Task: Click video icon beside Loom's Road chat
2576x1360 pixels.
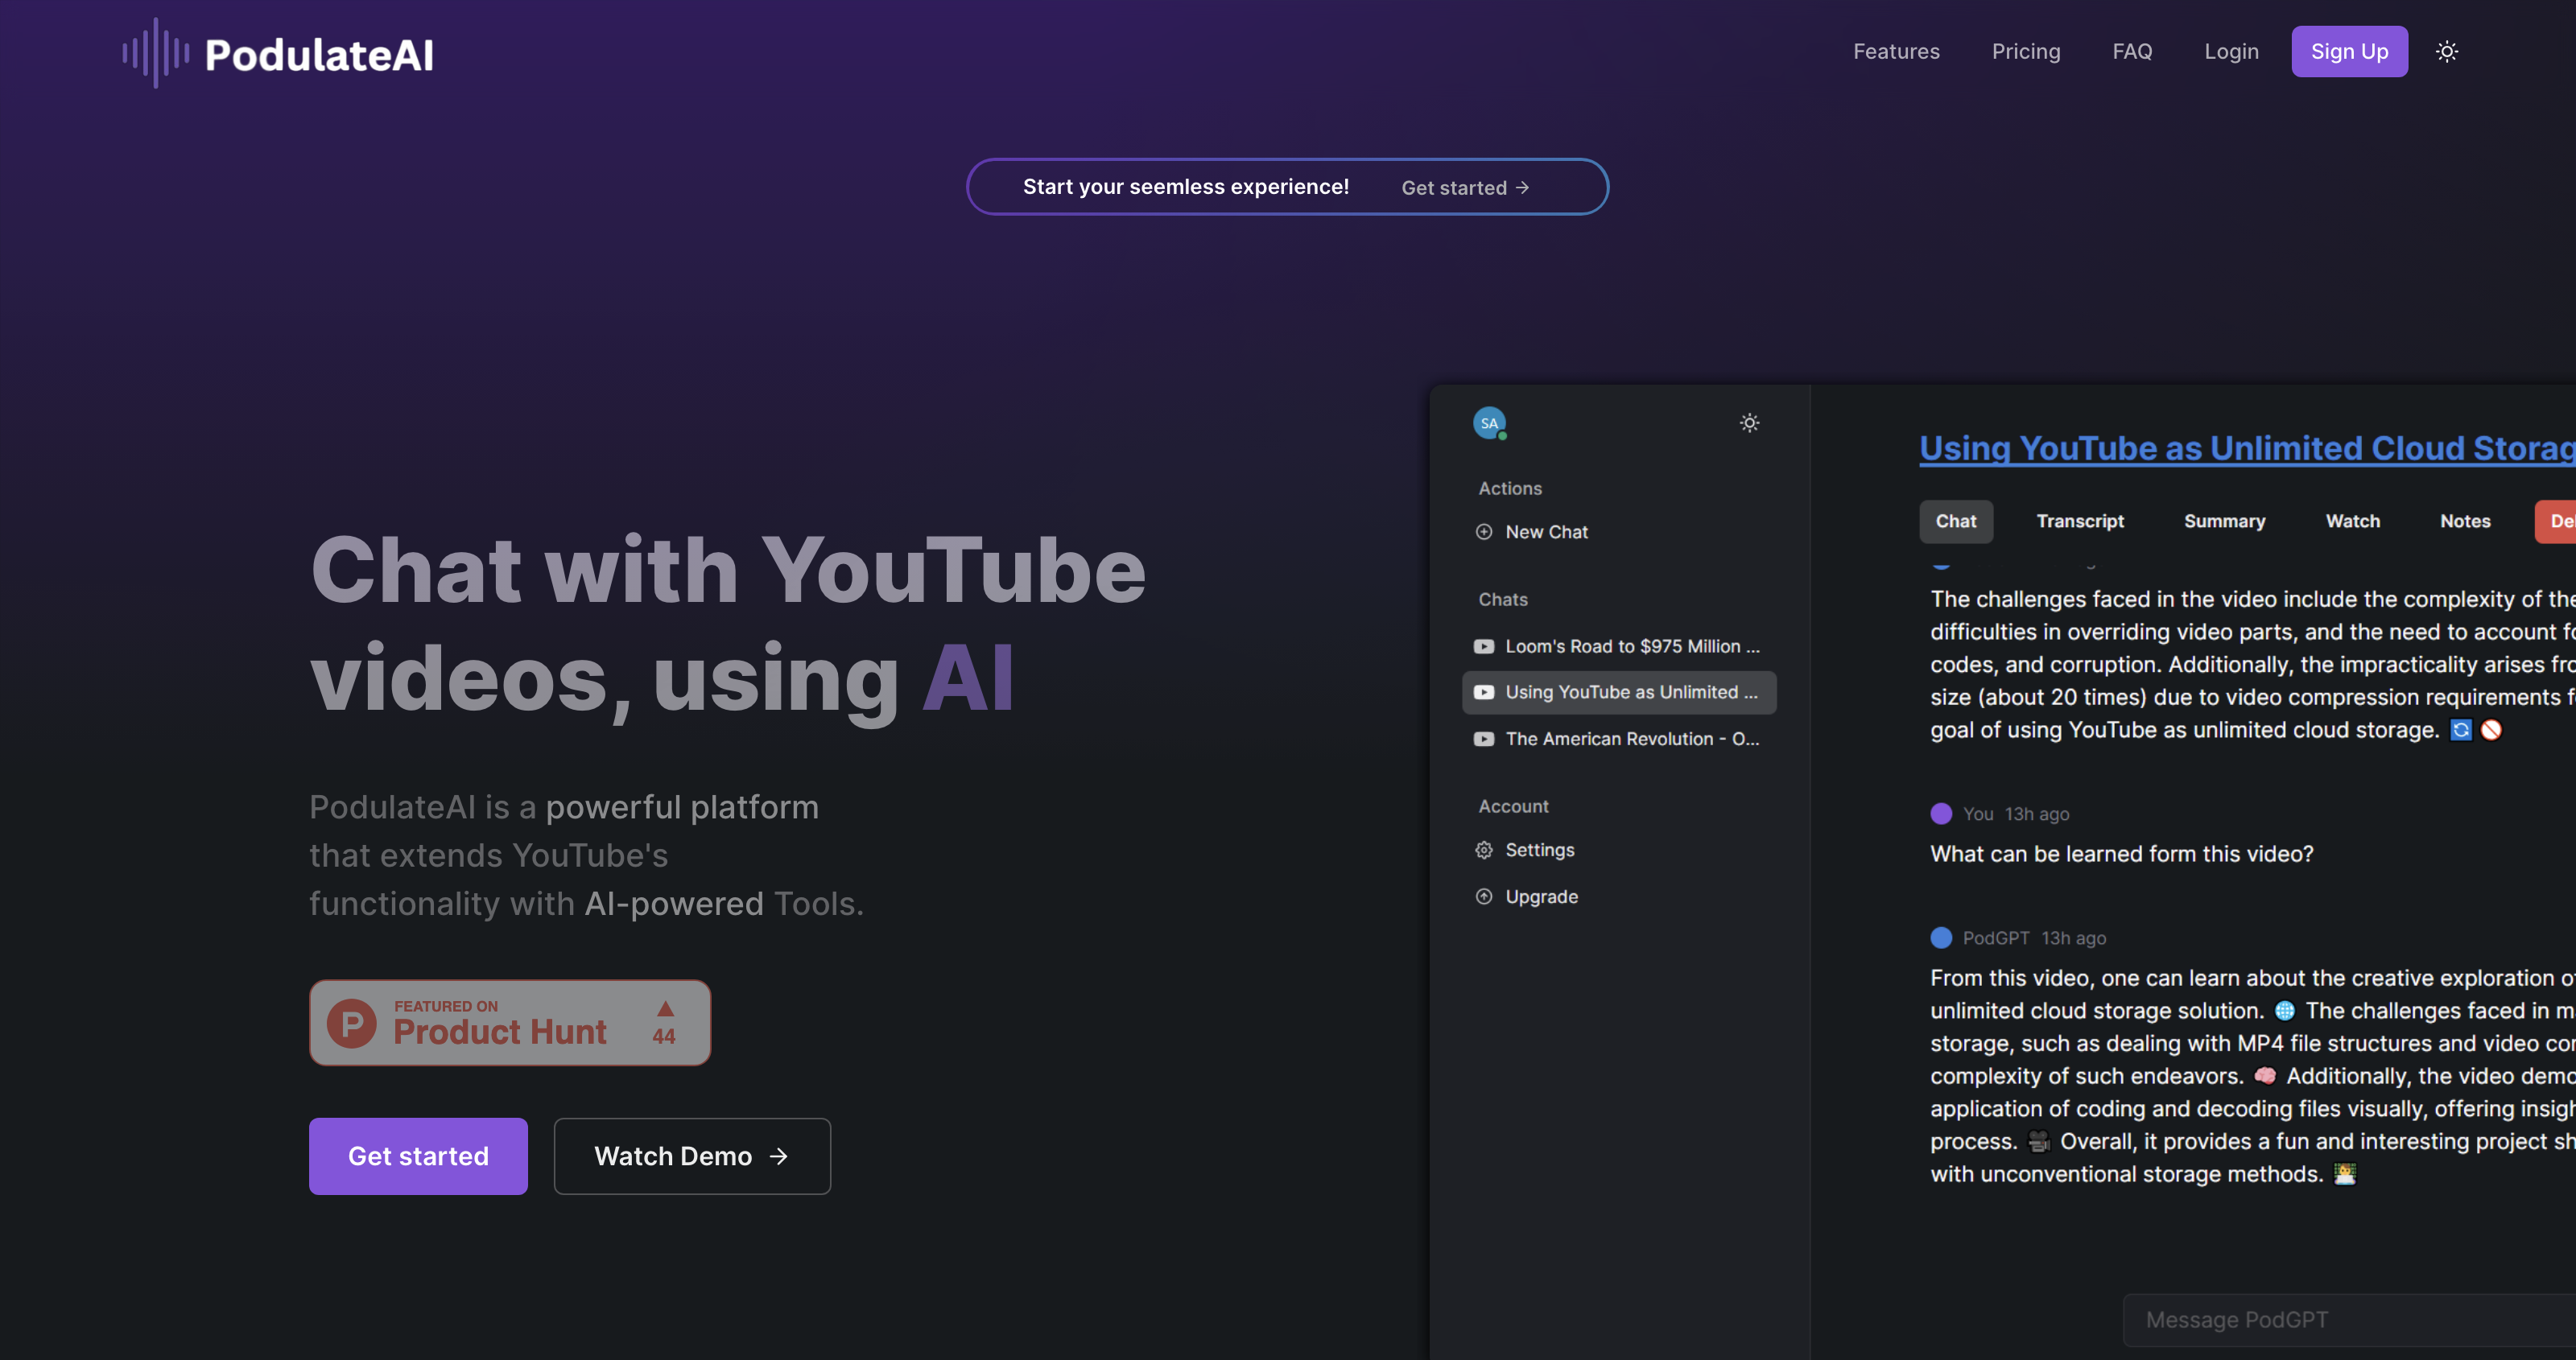Action: pyautogui.click(x=1484, y=647)
